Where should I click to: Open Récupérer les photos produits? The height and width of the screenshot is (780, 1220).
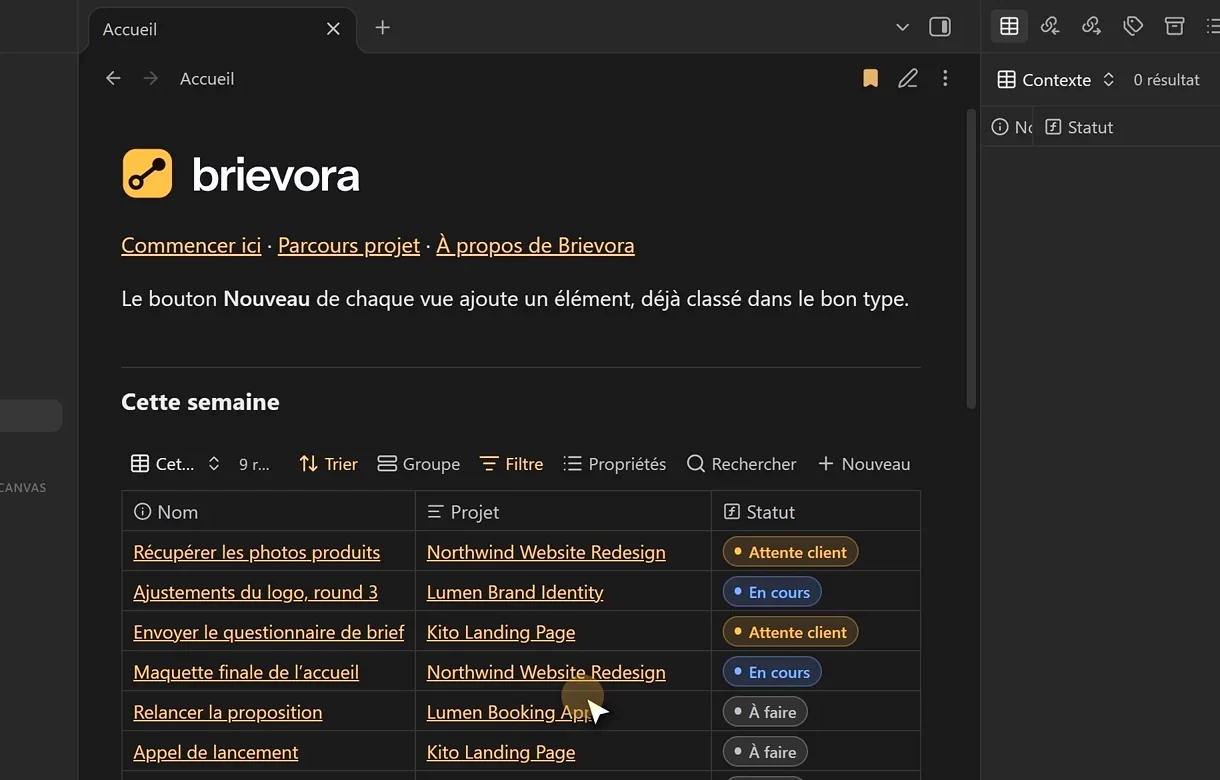[257, 552]
